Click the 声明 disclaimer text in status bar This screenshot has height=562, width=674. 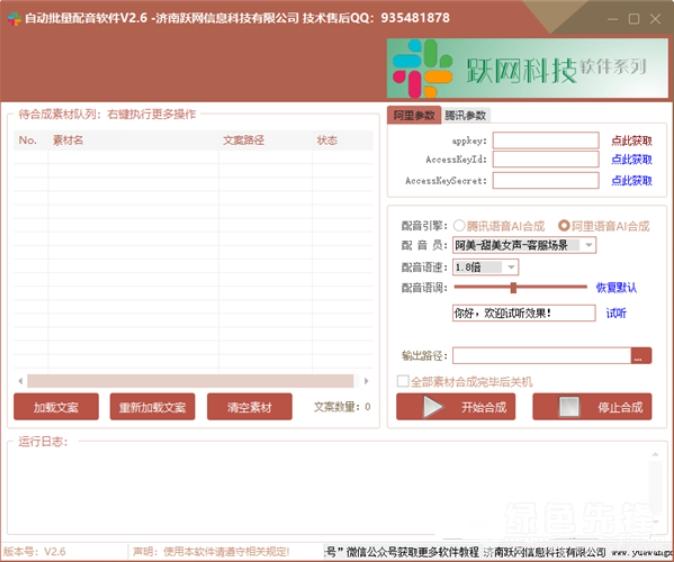click(x=211, y=552)
